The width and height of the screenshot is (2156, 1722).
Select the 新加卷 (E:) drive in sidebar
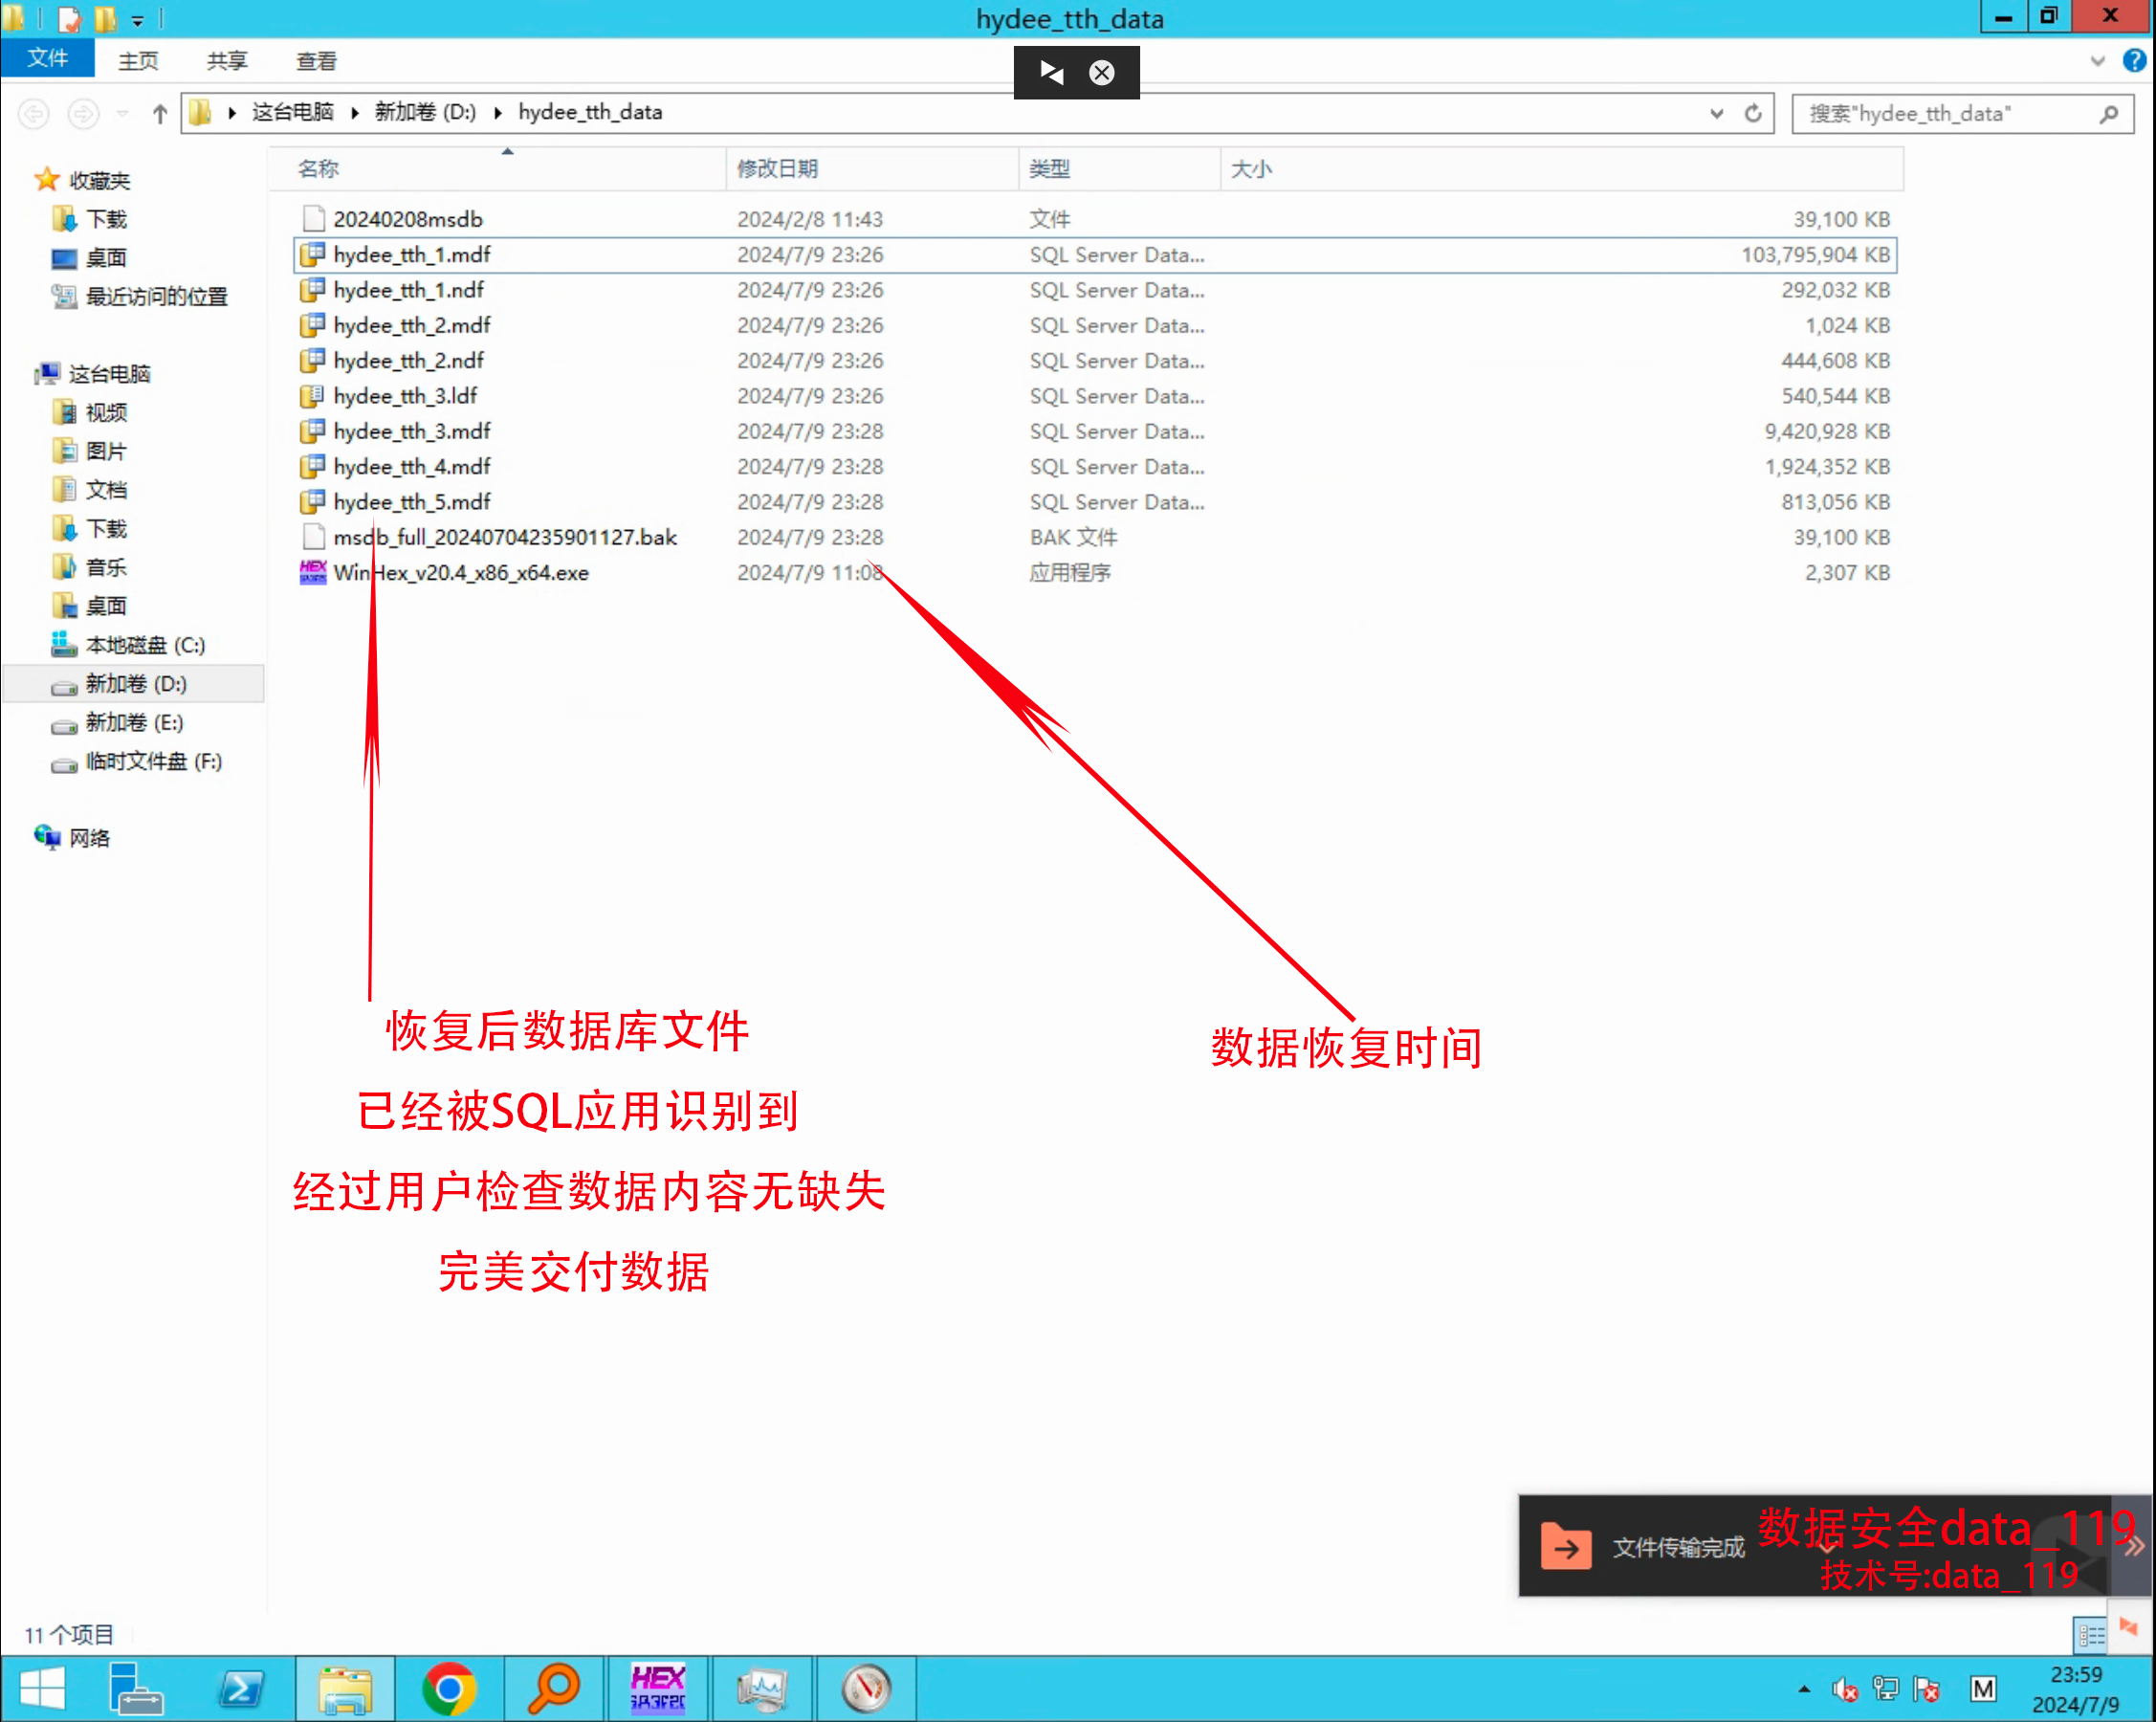click(134, 722)
